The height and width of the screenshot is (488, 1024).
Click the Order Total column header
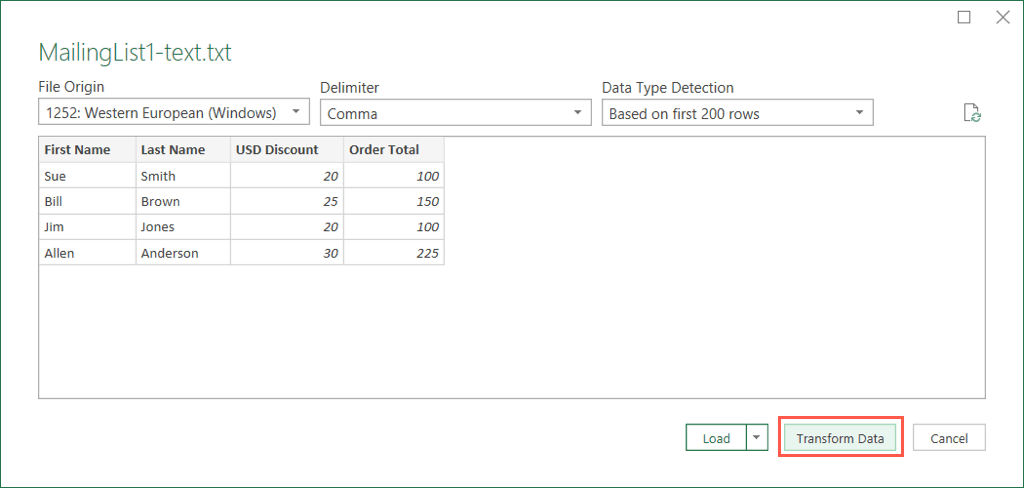click(x=393, y=150)
